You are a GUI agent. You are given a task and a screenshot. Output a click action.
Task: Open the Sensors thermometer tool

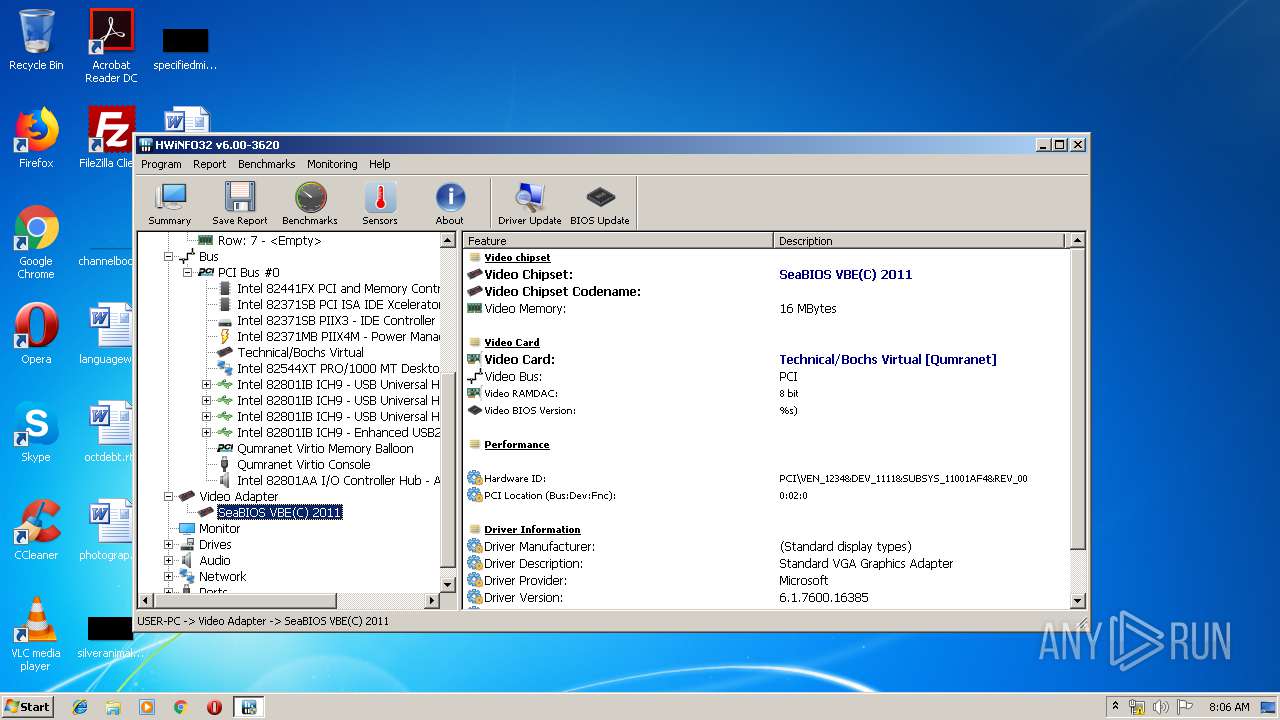(380, 204)
